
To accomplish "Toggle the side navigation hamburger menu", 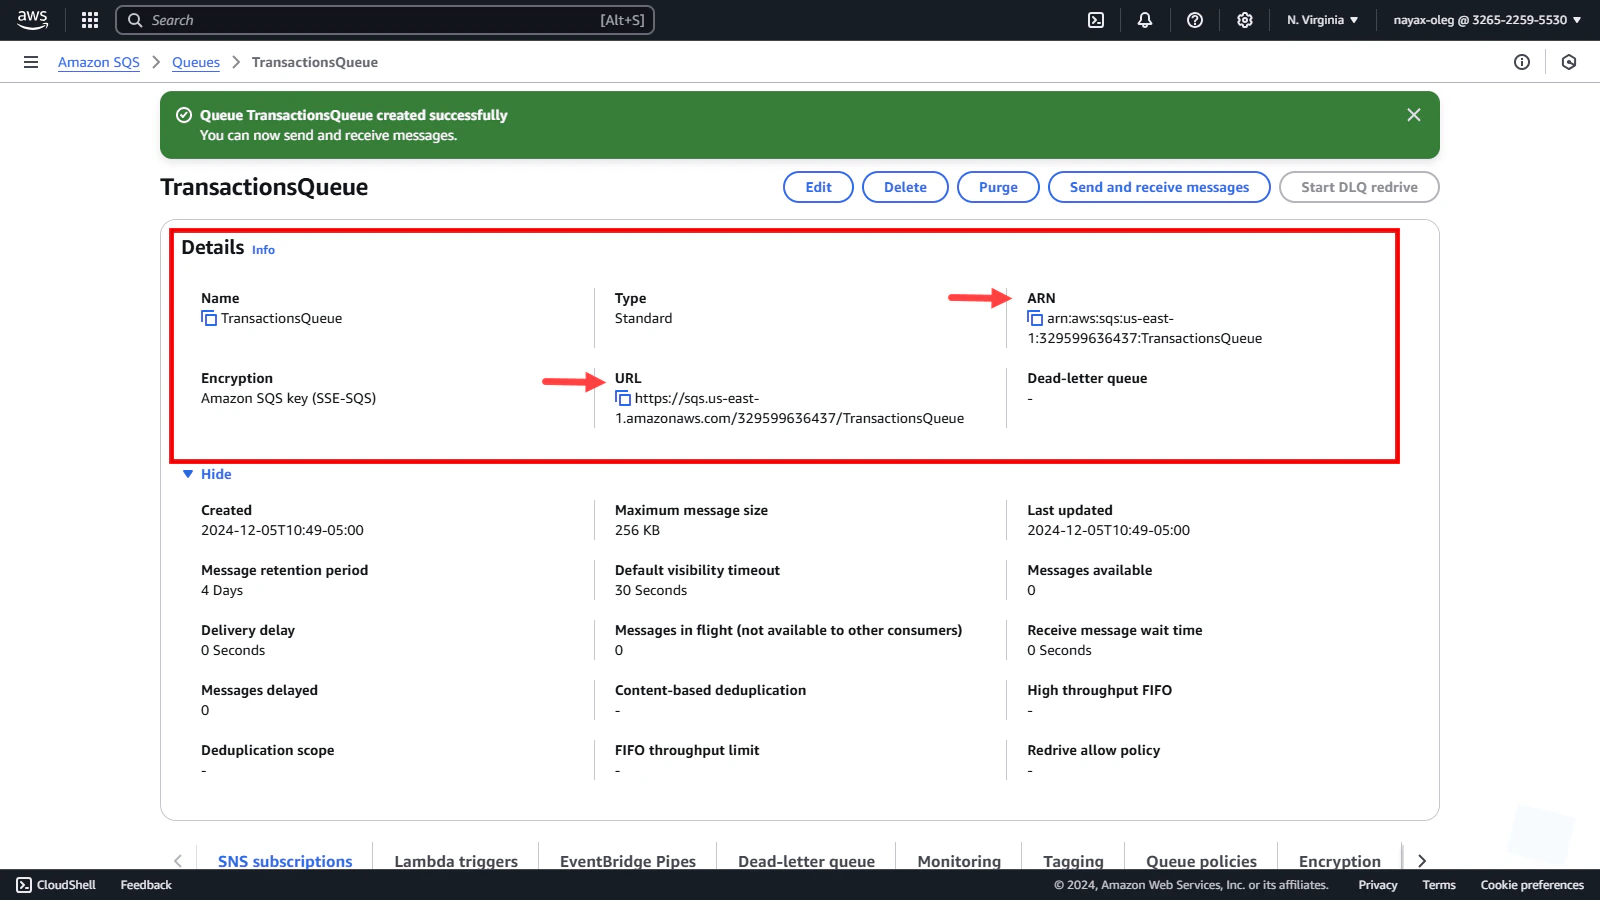I will [x=31, y=62].
